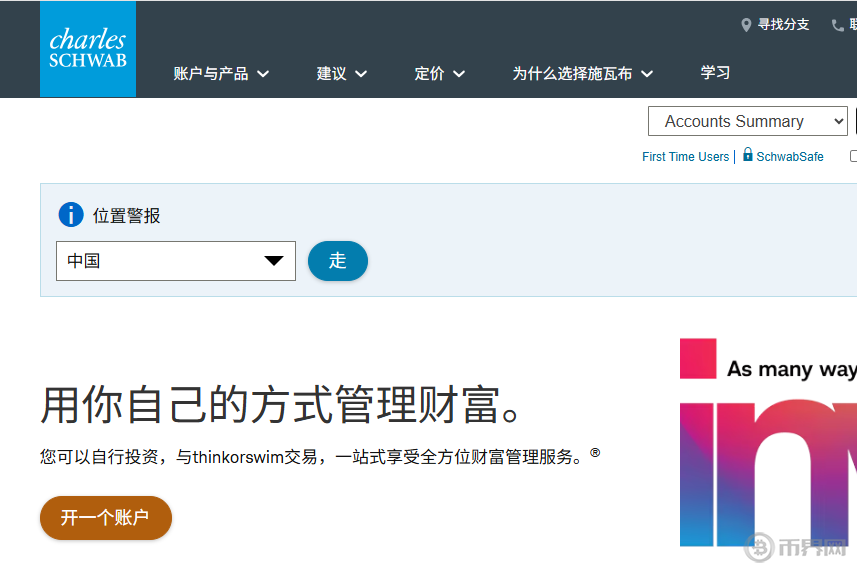Image resolution: width=857 pixels, height=575 pixels.
Task: Expand the chevron next to 定价
Action: [459, 74]
